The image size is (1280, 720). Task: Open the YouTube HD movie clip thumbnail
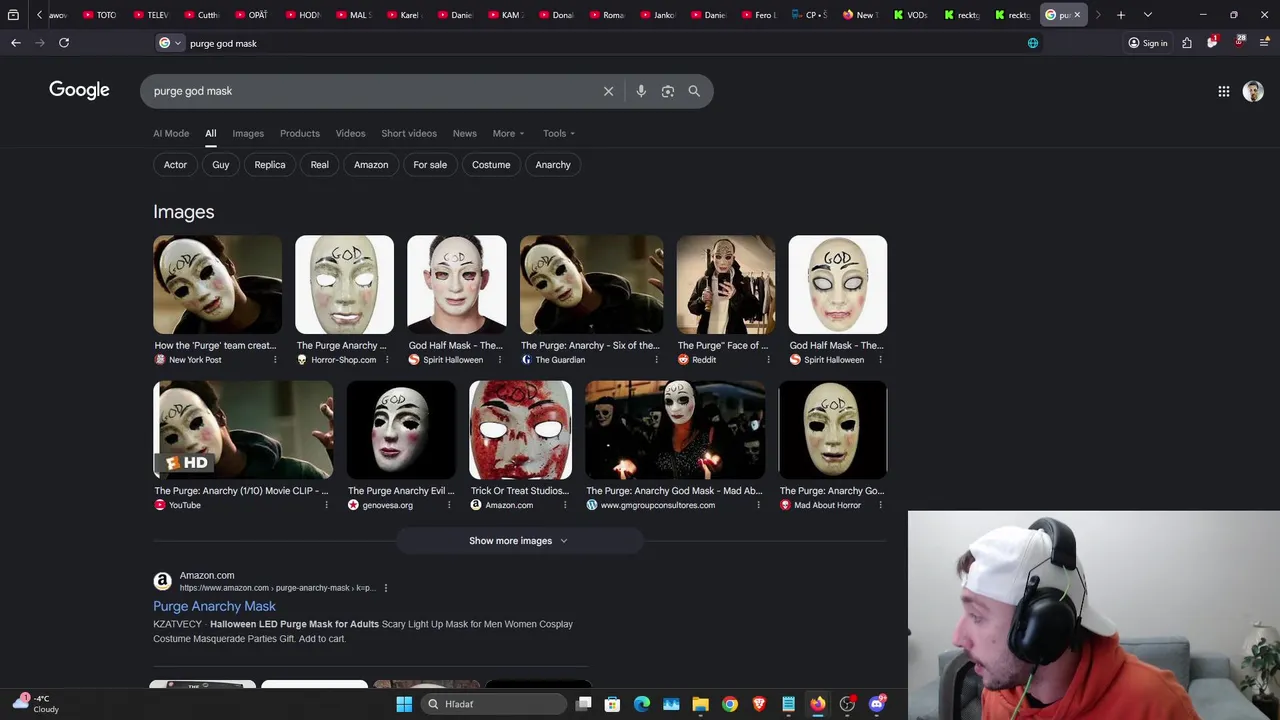tap(243, 430)
